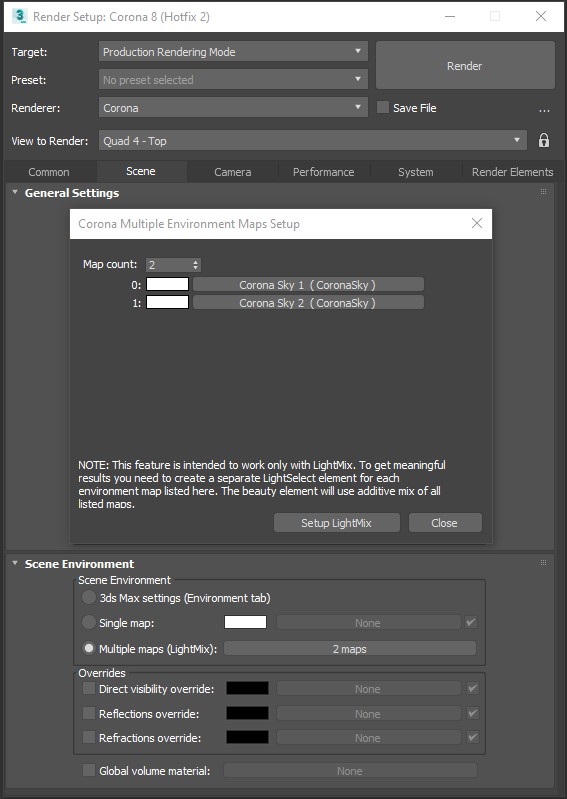This screenshot has height=799, width=567.
Task: Open the Render Elements tab
Action: [x=512, y=172]
